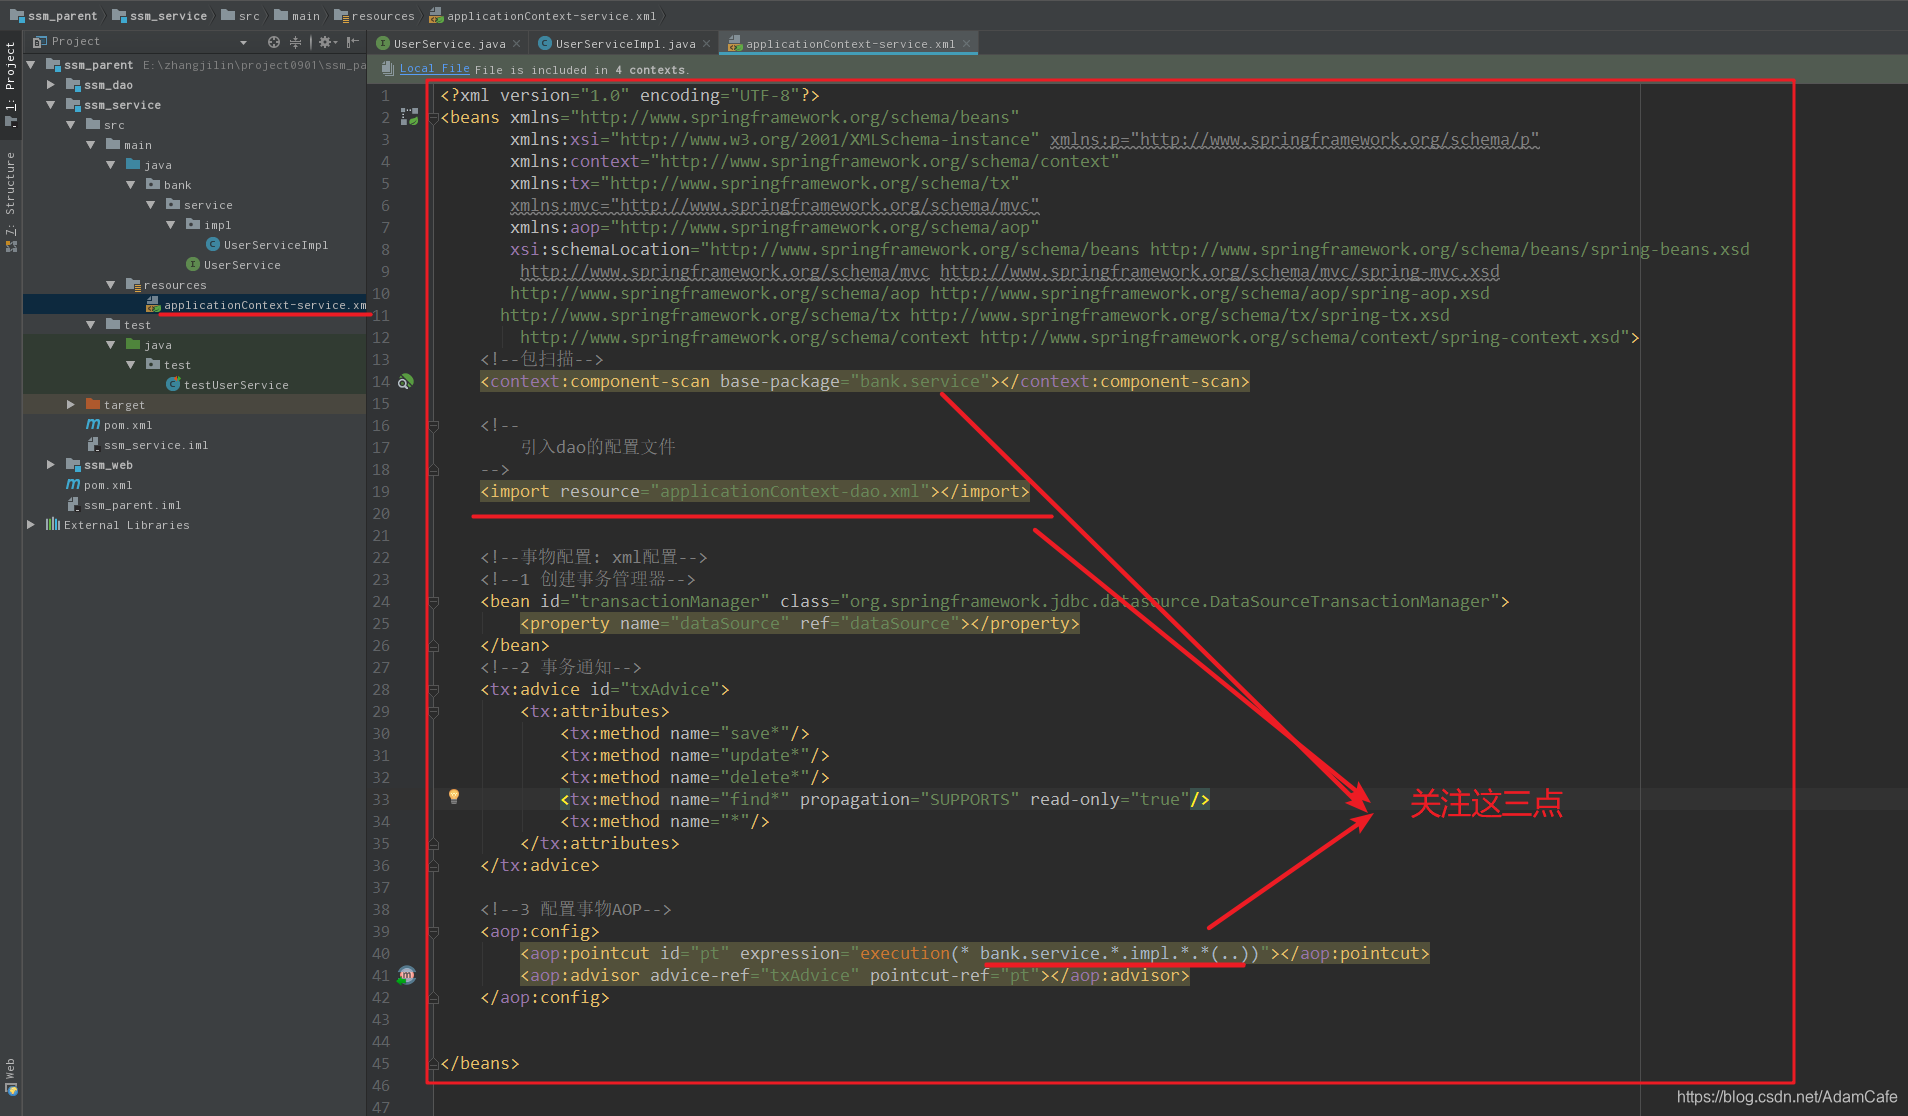Click the Spring bean gutter icon at line 2
1908x1116 pixels.
[409, 117]
